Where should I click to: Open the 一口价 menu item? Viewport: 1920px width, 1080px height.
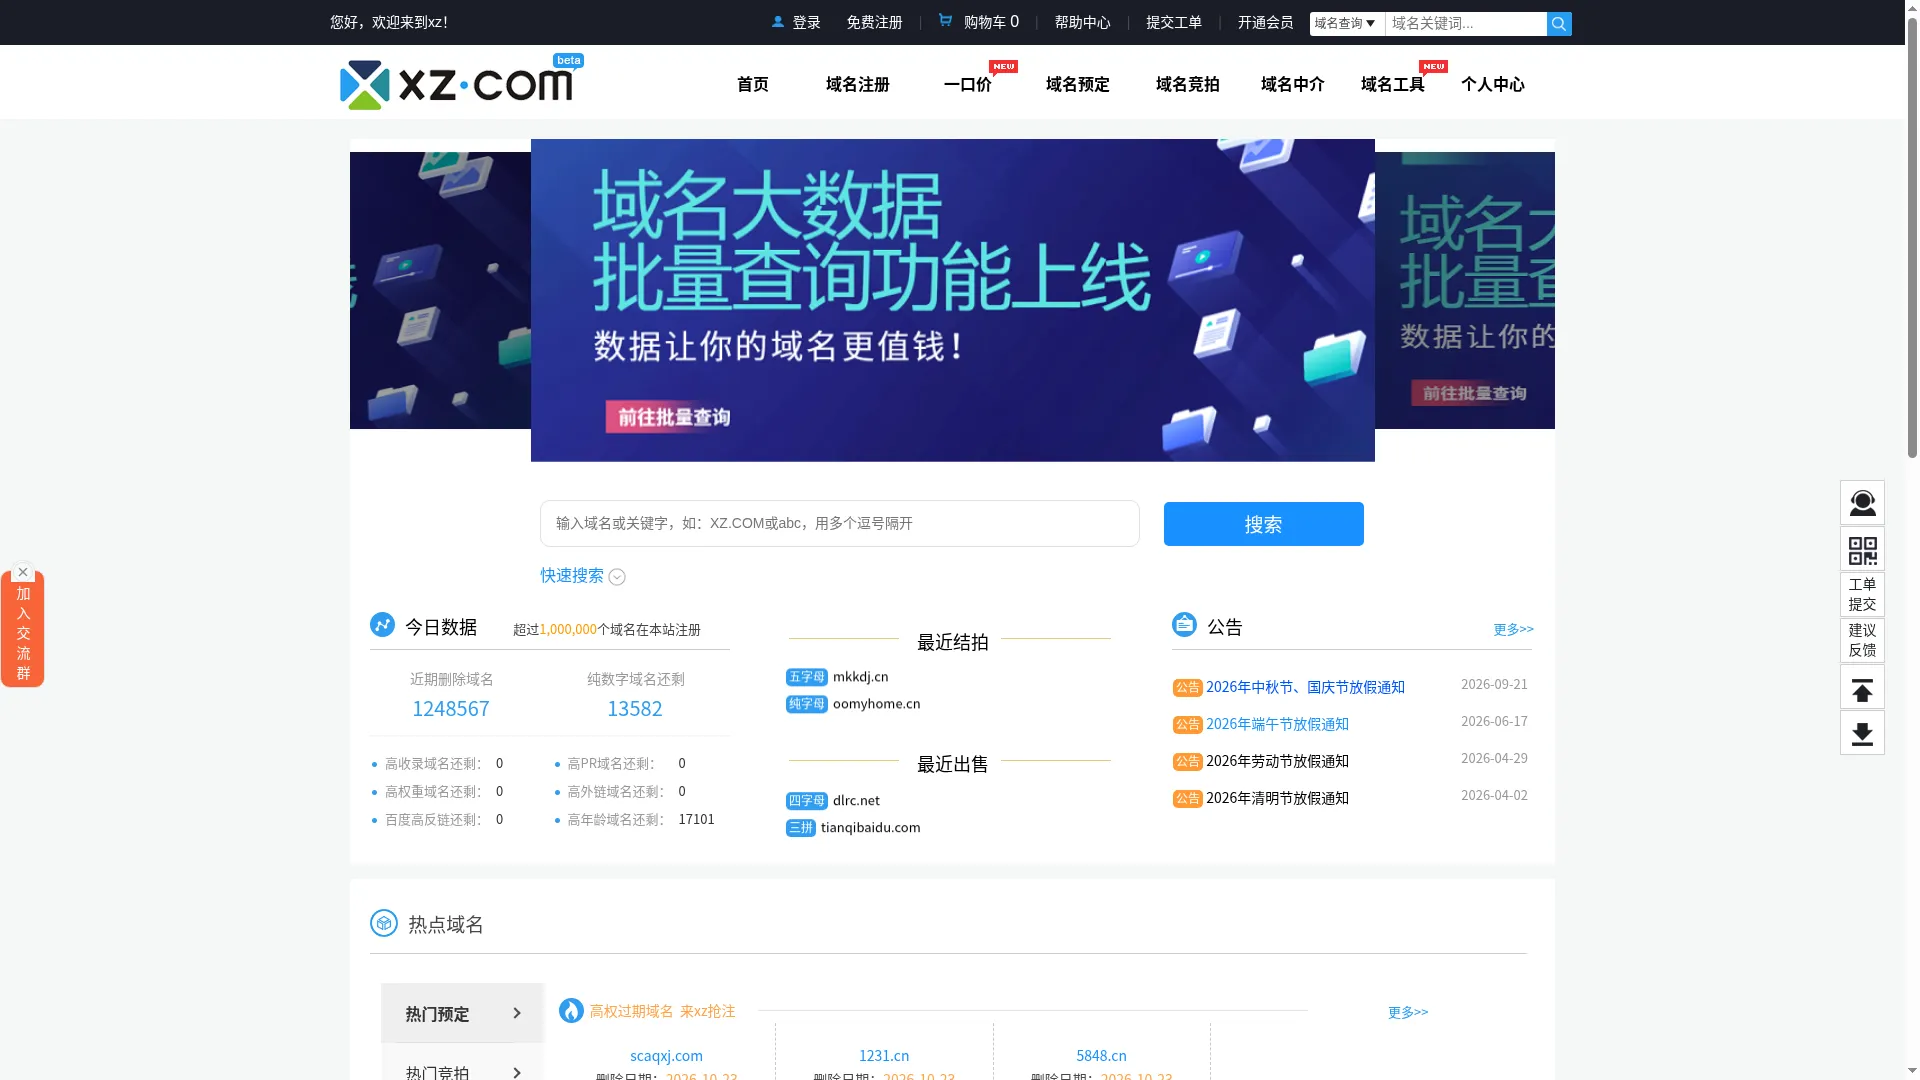click(x=967, y=85)
